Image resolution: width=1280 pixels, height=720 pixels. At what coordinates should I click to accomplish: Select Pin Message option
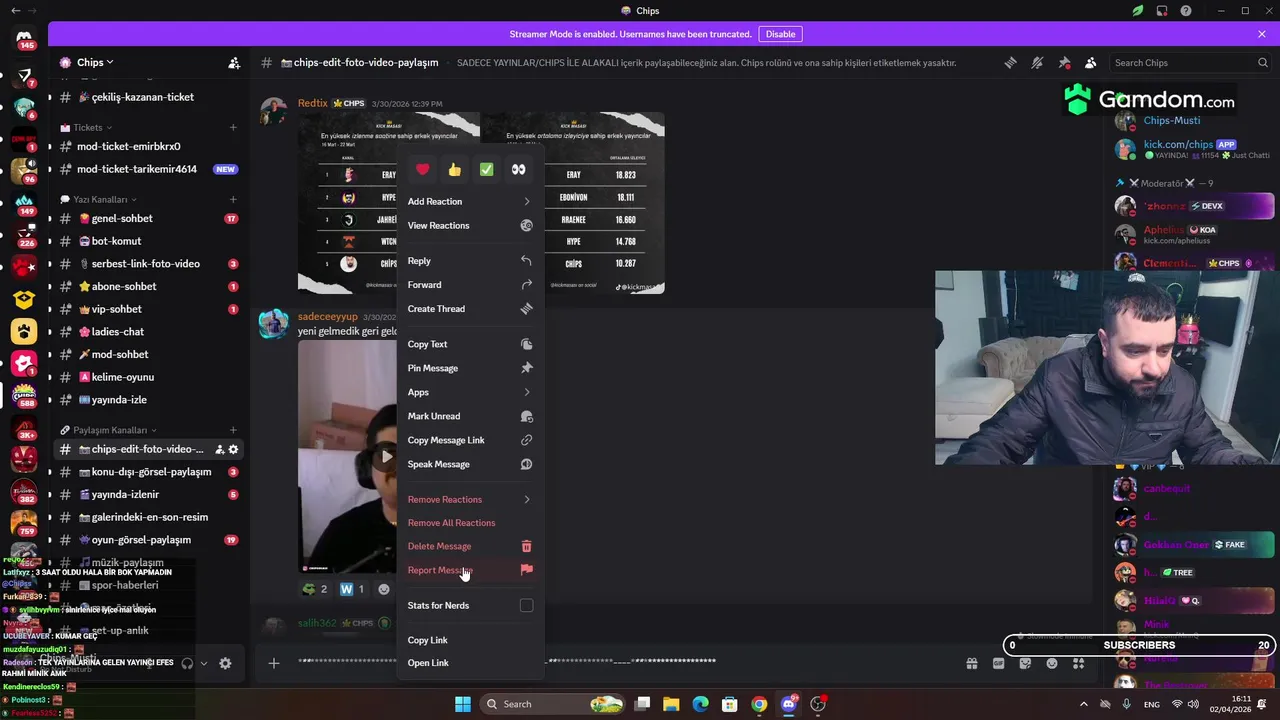coord(470,368)
